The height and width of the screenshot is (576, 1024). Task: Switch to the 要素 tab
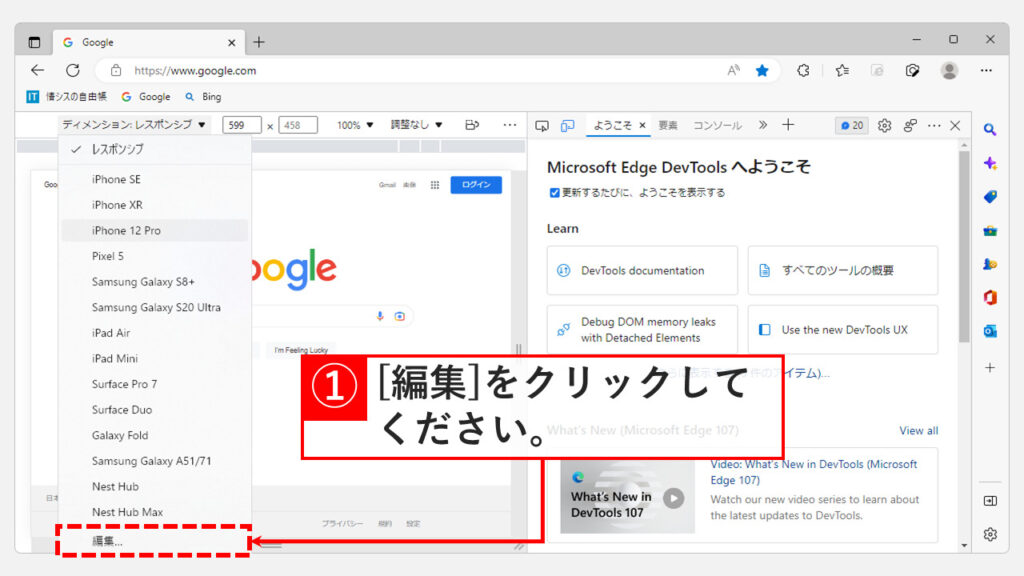click(667, 125)
